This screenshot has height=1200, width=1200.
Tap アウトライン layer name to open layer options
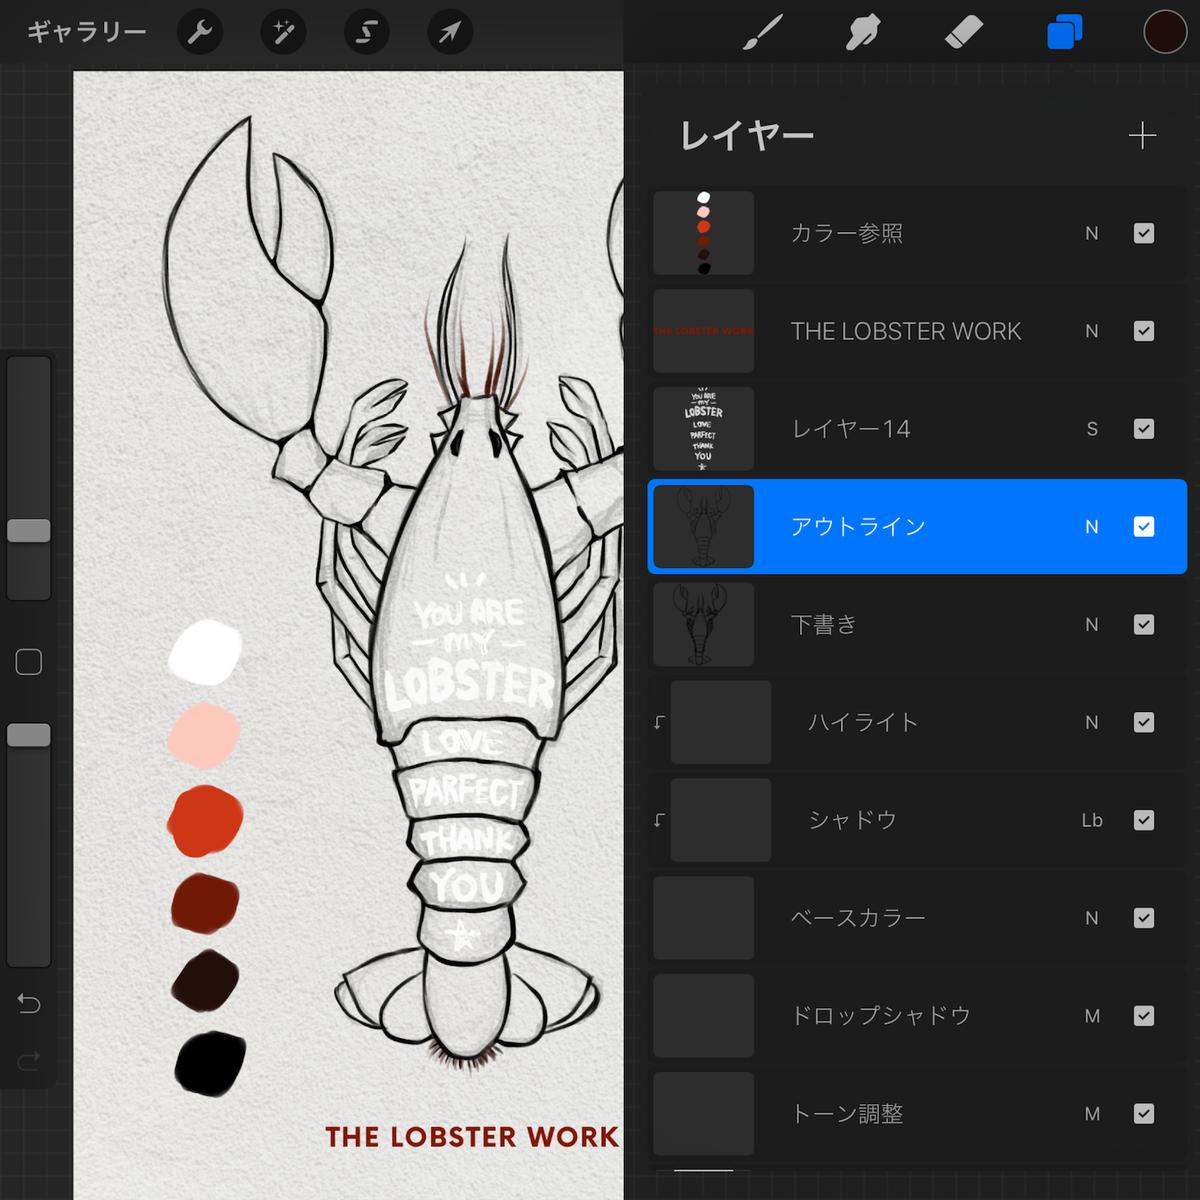(858, 527)
